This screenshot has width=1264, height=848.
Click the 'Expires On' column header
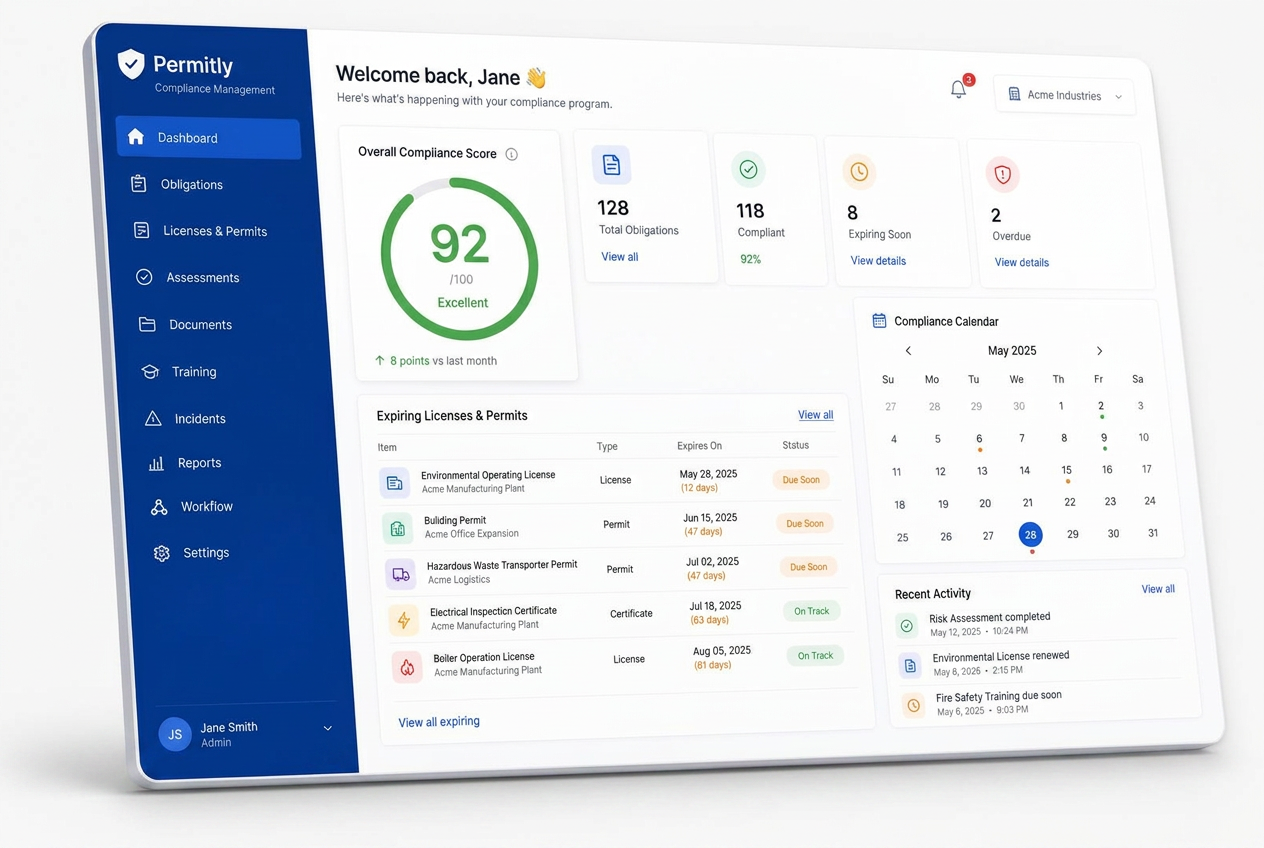(x=699, y=446)
